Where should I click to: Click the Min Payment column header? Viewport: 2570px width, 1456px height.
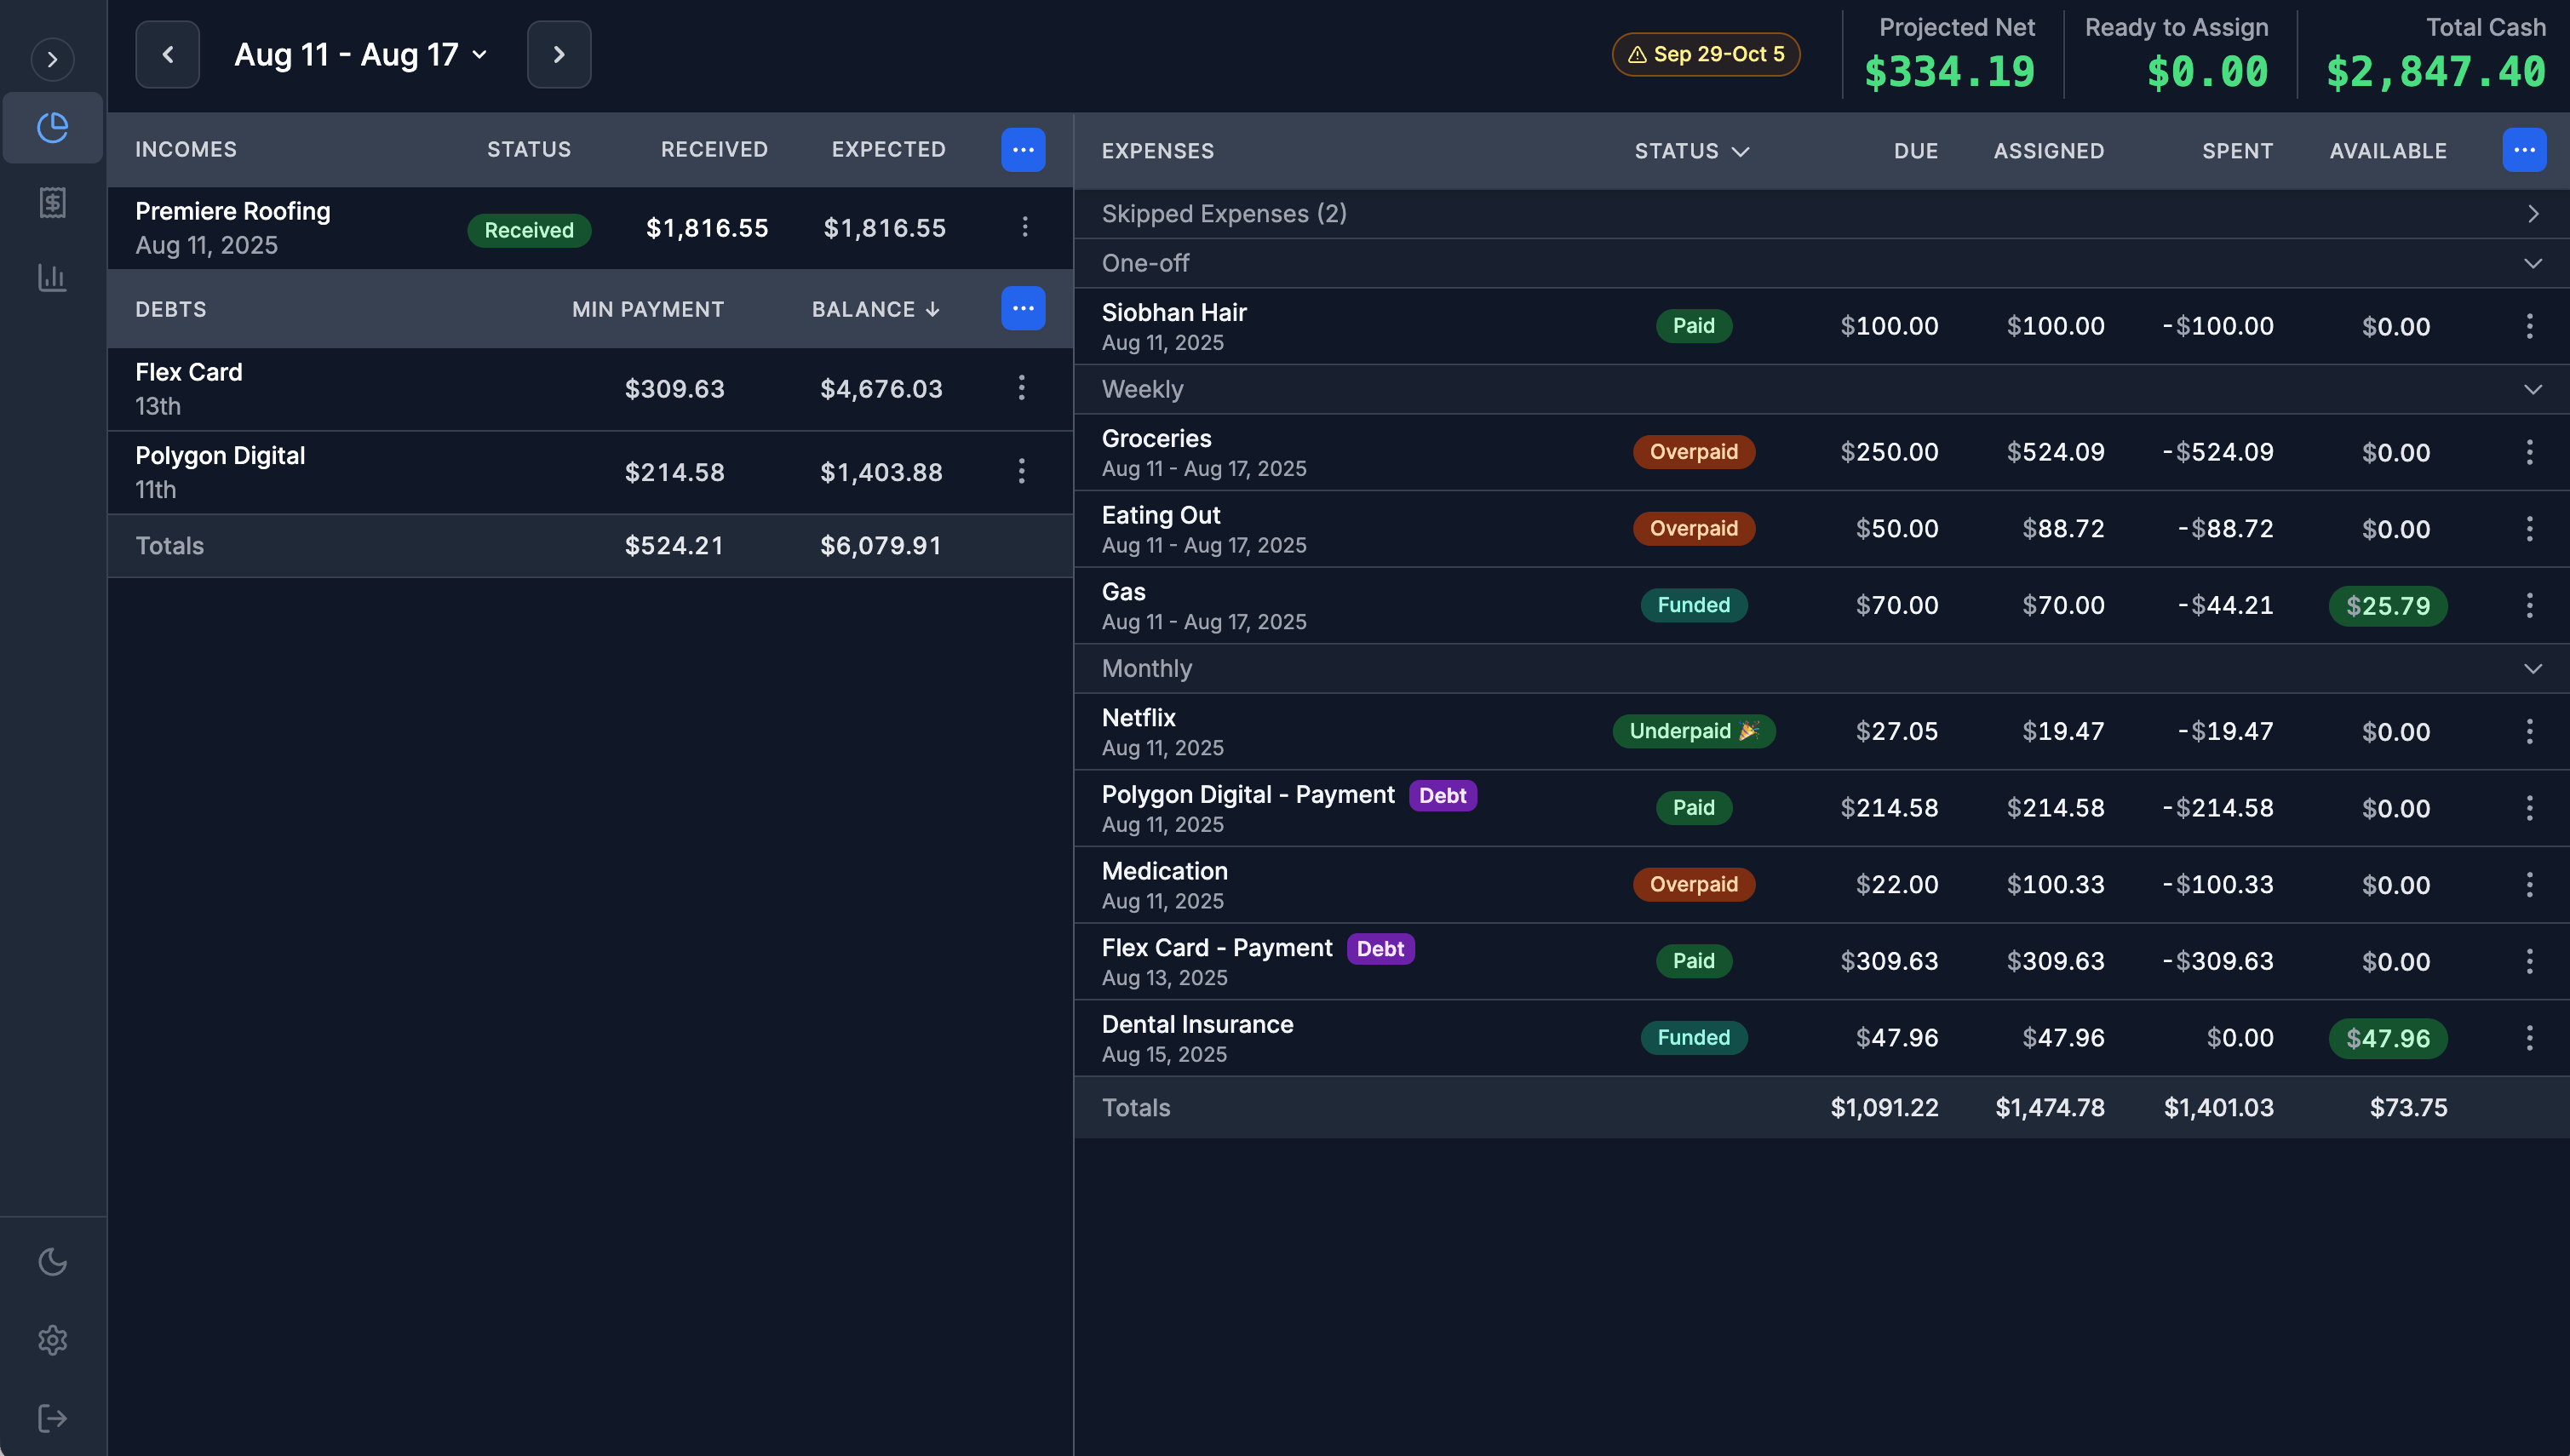point(648,309)
